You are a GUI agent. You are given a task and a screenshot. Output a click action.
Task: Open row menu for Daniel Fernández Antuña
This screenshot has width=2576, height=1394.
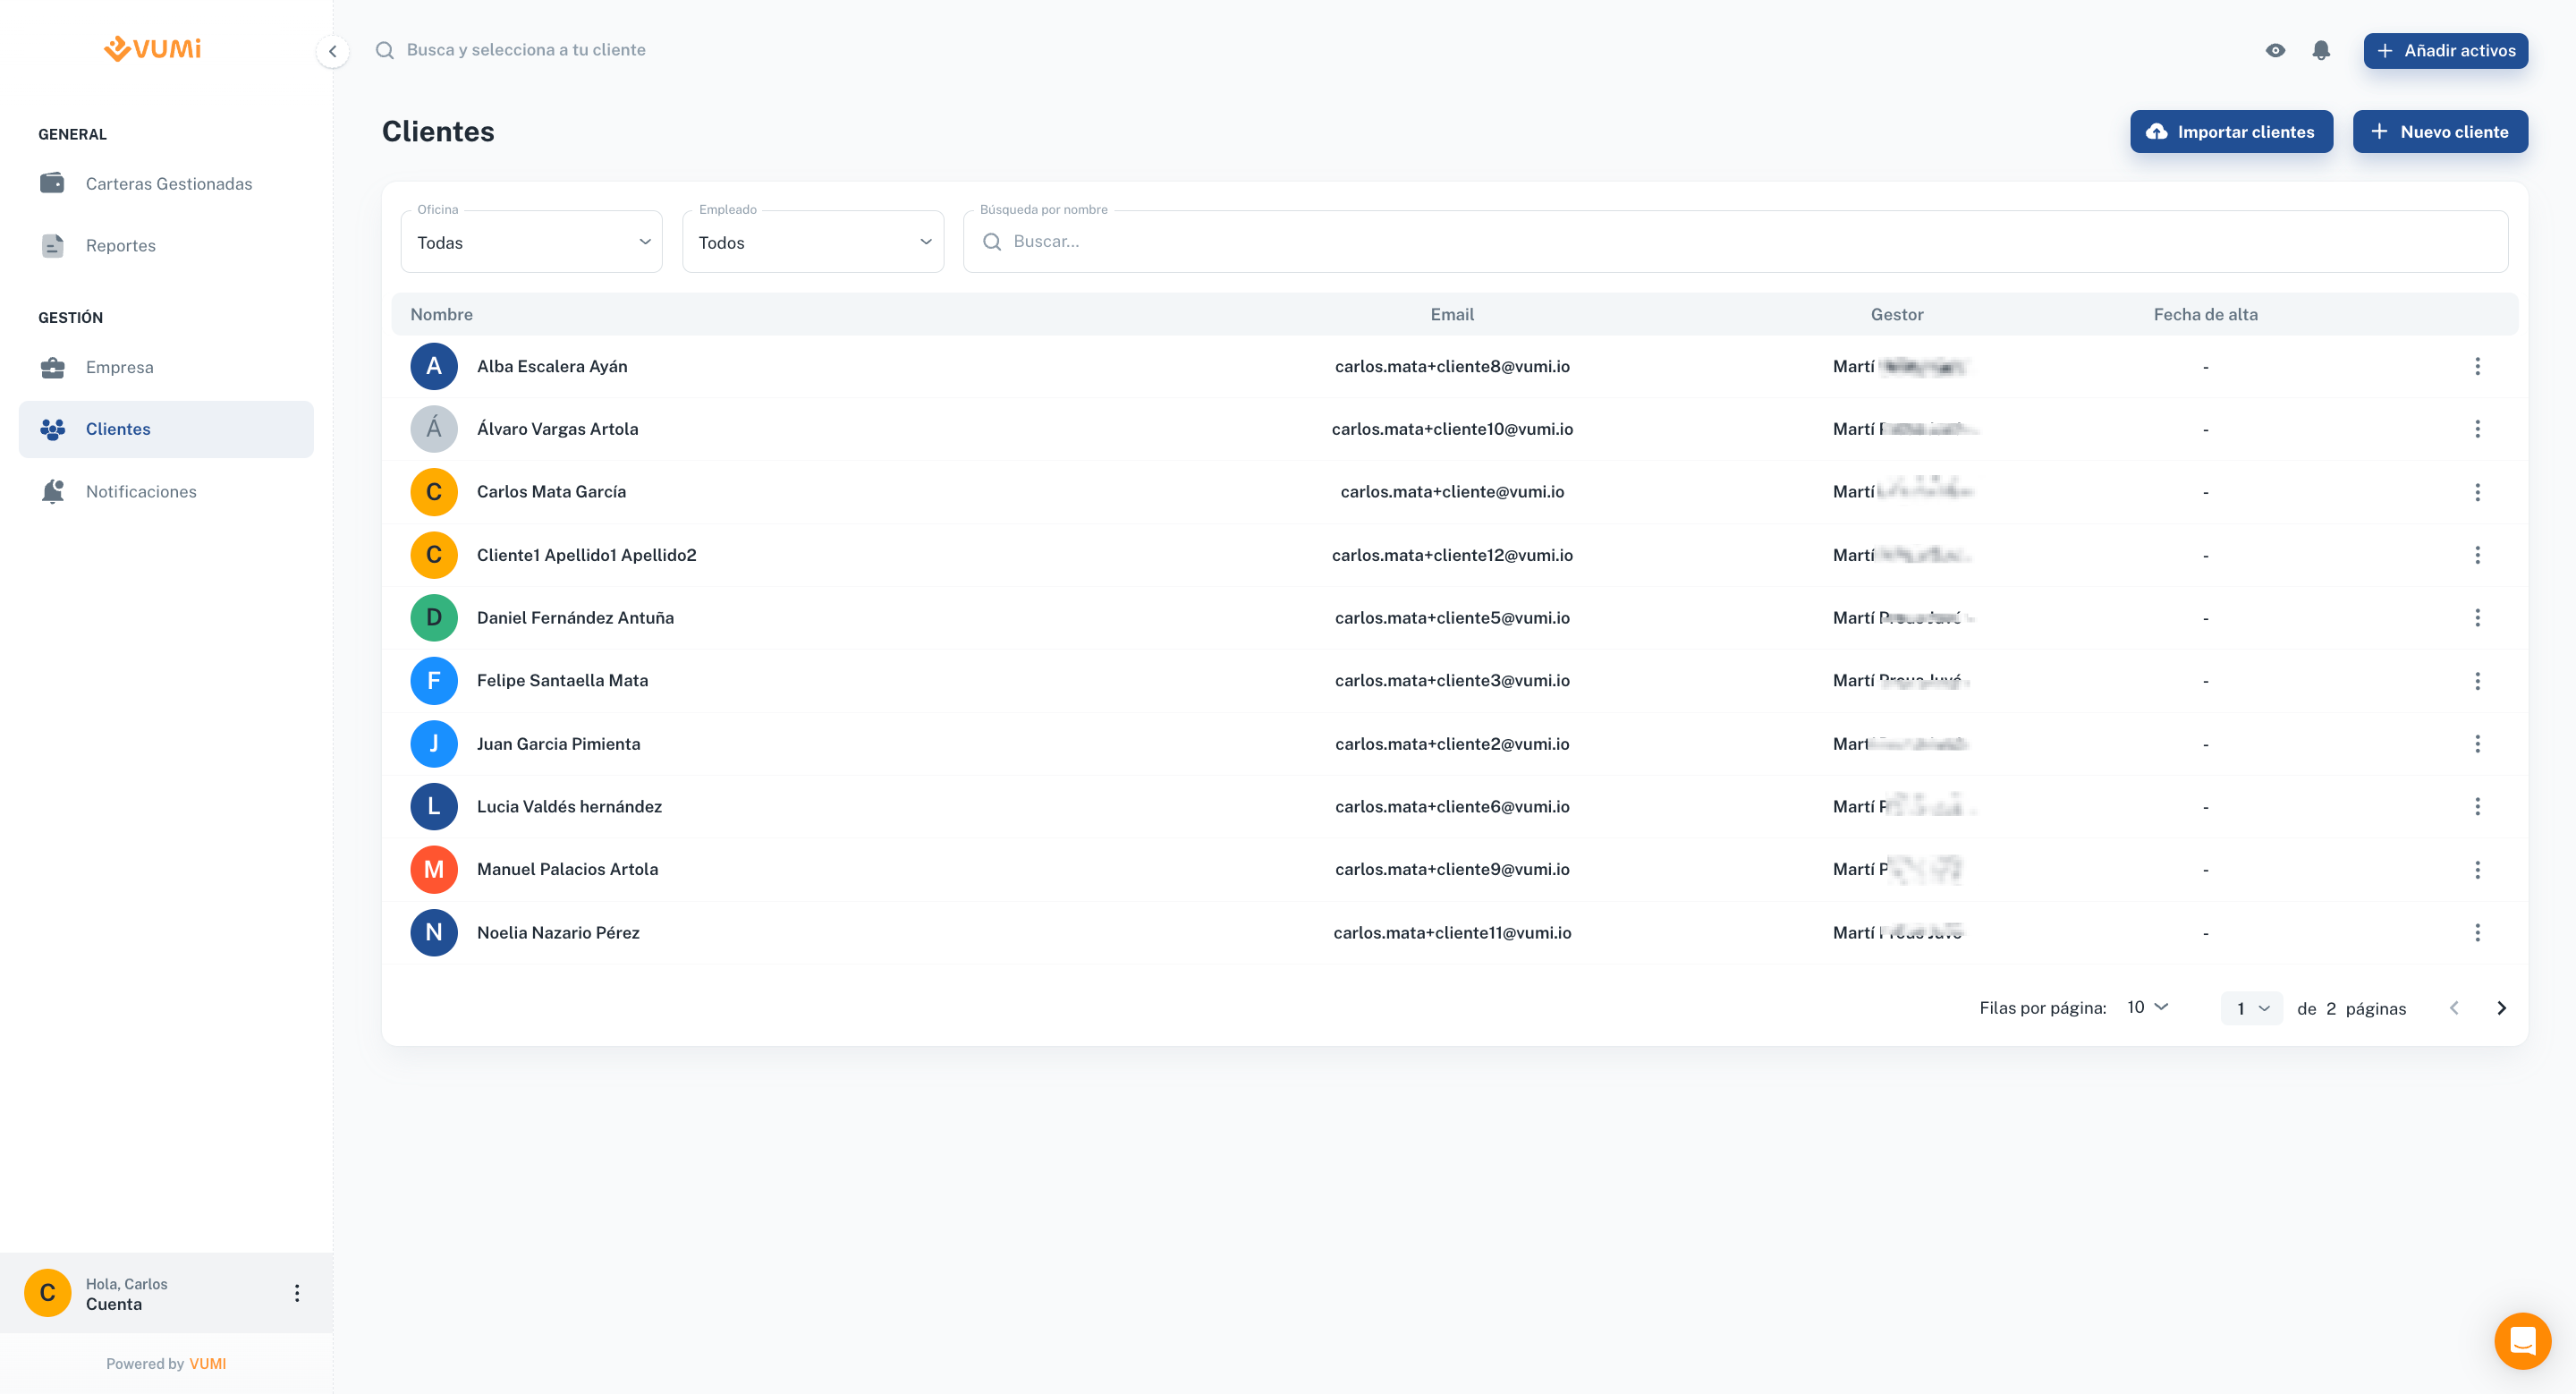click(2477, 618)
